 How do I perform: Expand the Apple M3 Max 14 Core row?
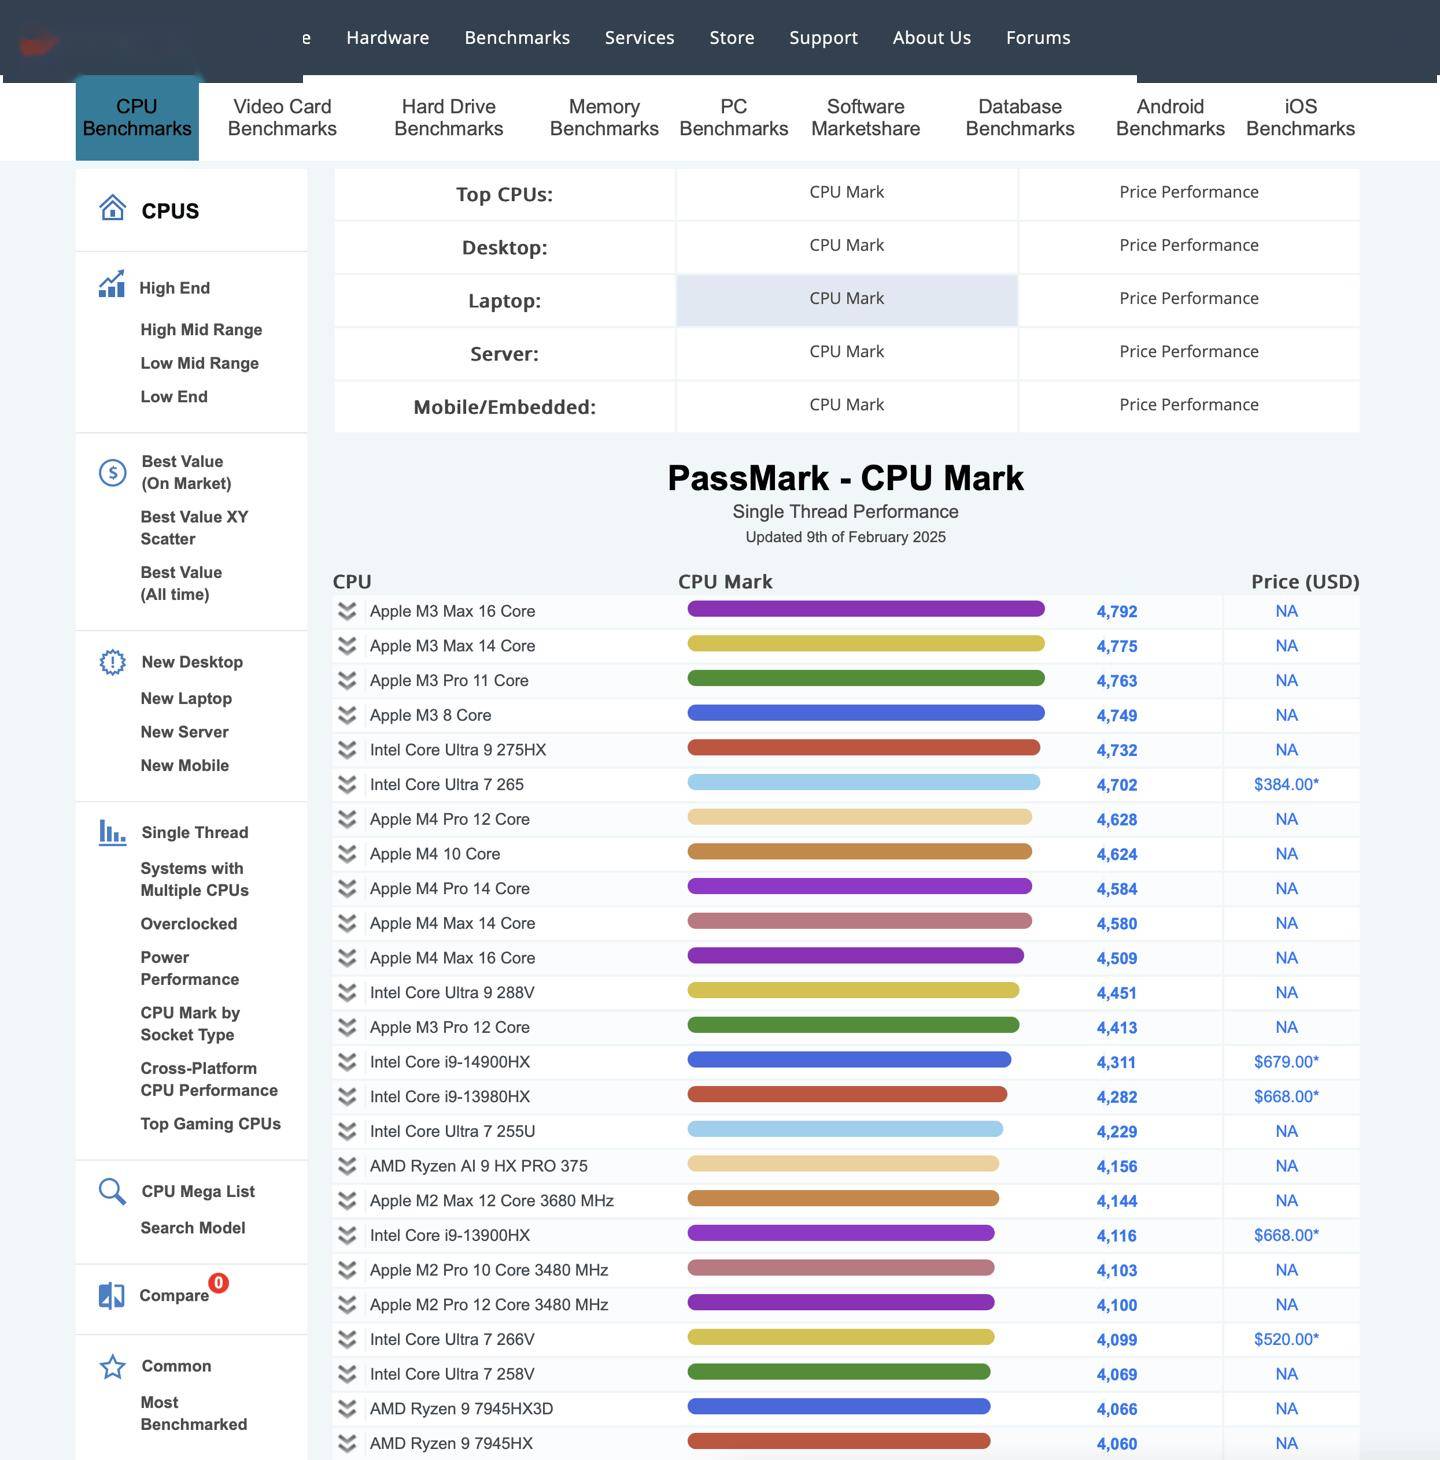click(347, 646)
